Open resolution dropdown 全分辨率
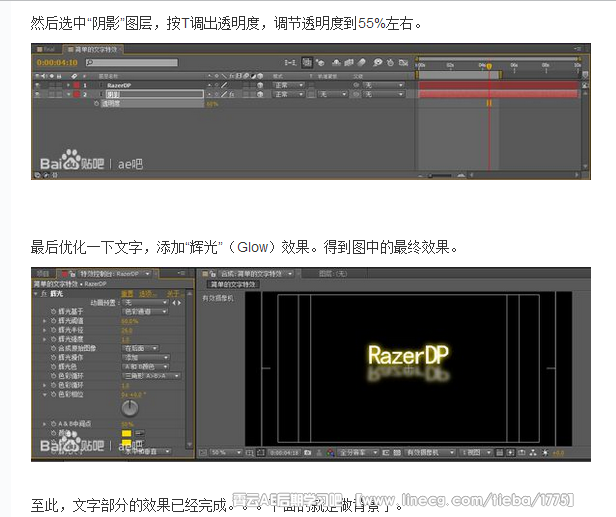The height and width of the screenshot is (517, 616). point(358,453)
